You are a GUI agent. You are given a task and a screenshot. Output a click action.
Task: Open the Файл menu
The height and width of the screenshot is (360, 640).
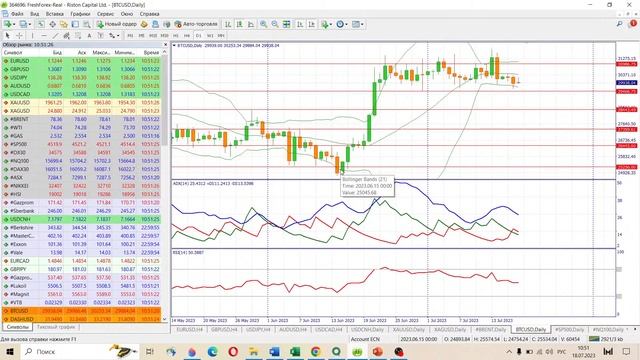[17, 14]
